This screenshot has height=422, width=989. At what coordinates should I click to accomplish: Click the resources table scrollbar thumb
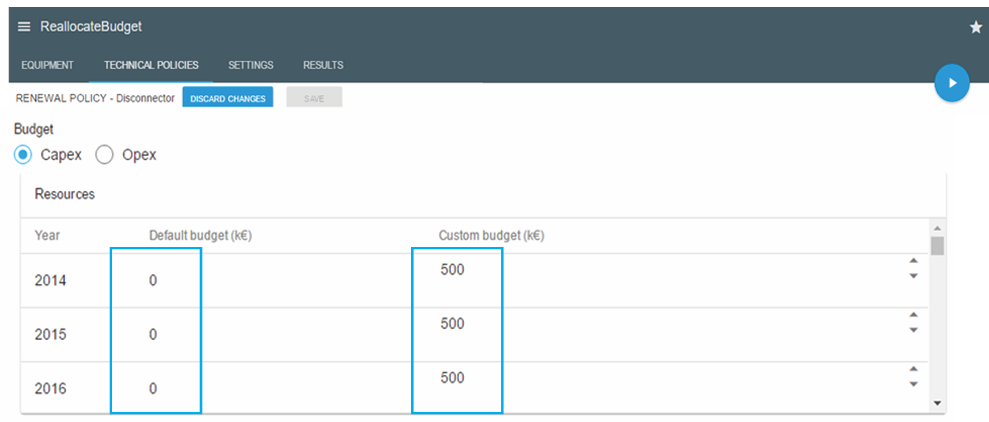(x=937, y=246)
